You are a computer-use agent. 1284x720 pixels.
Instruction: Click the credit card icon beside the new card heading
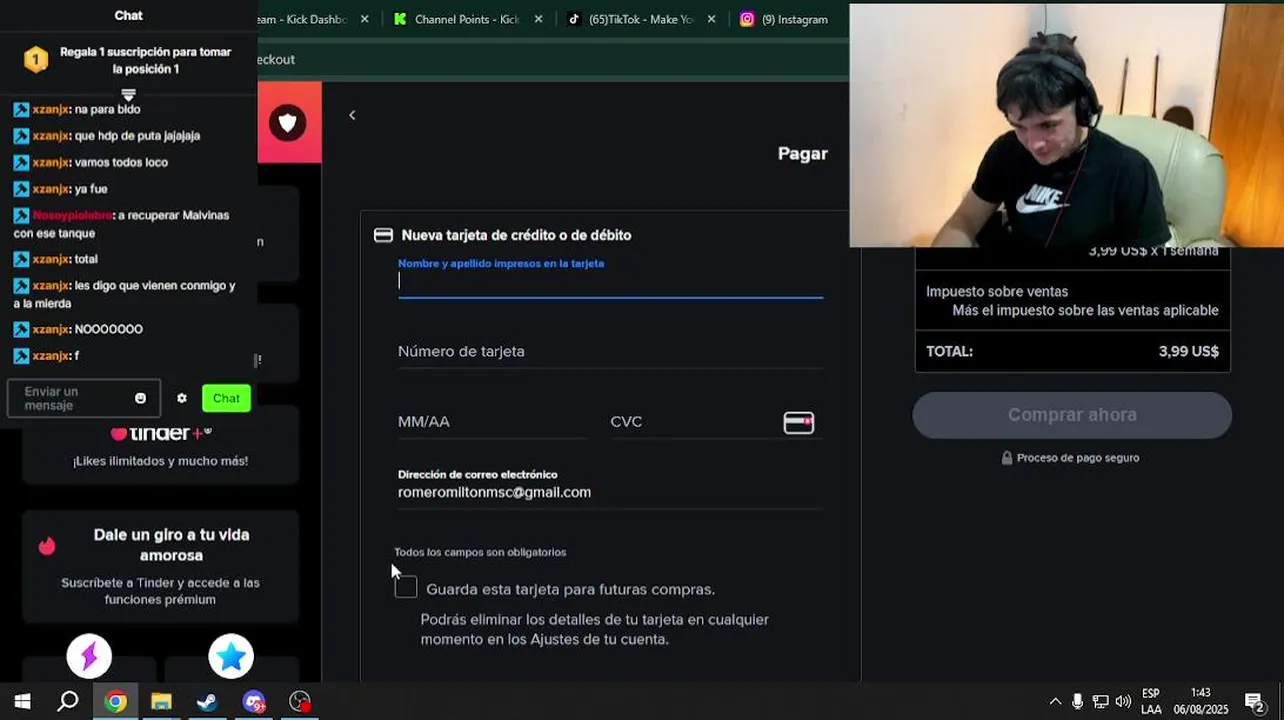(x=383, y=235)
